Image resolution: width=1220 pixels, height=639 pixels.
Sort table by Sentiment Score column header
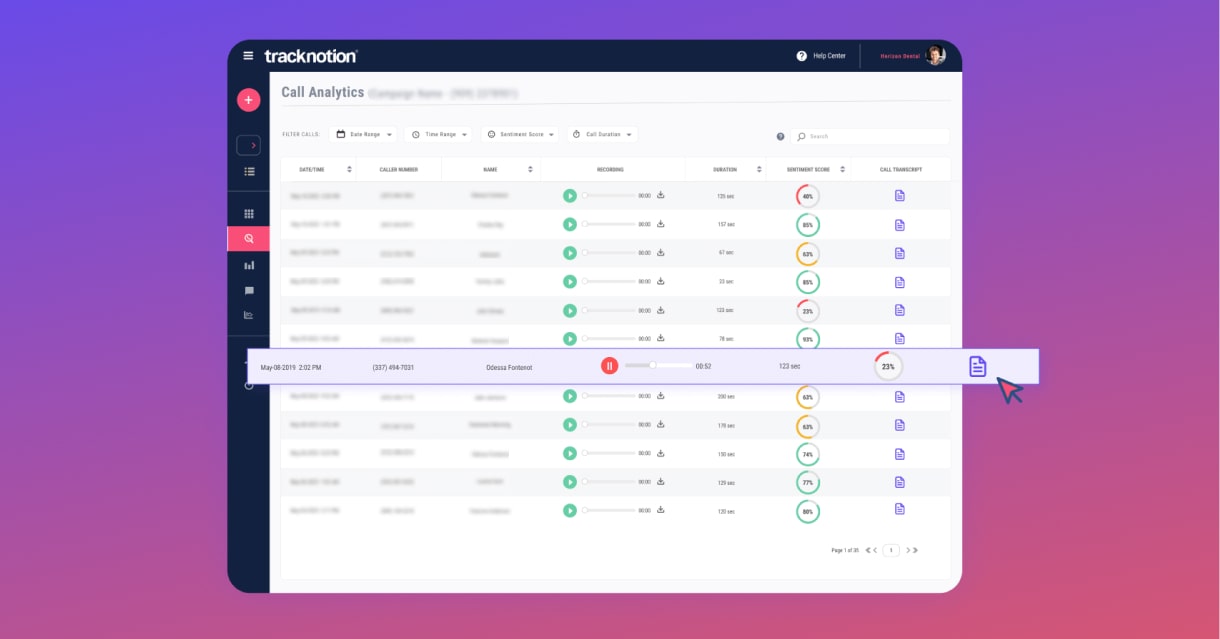(842, 169)
